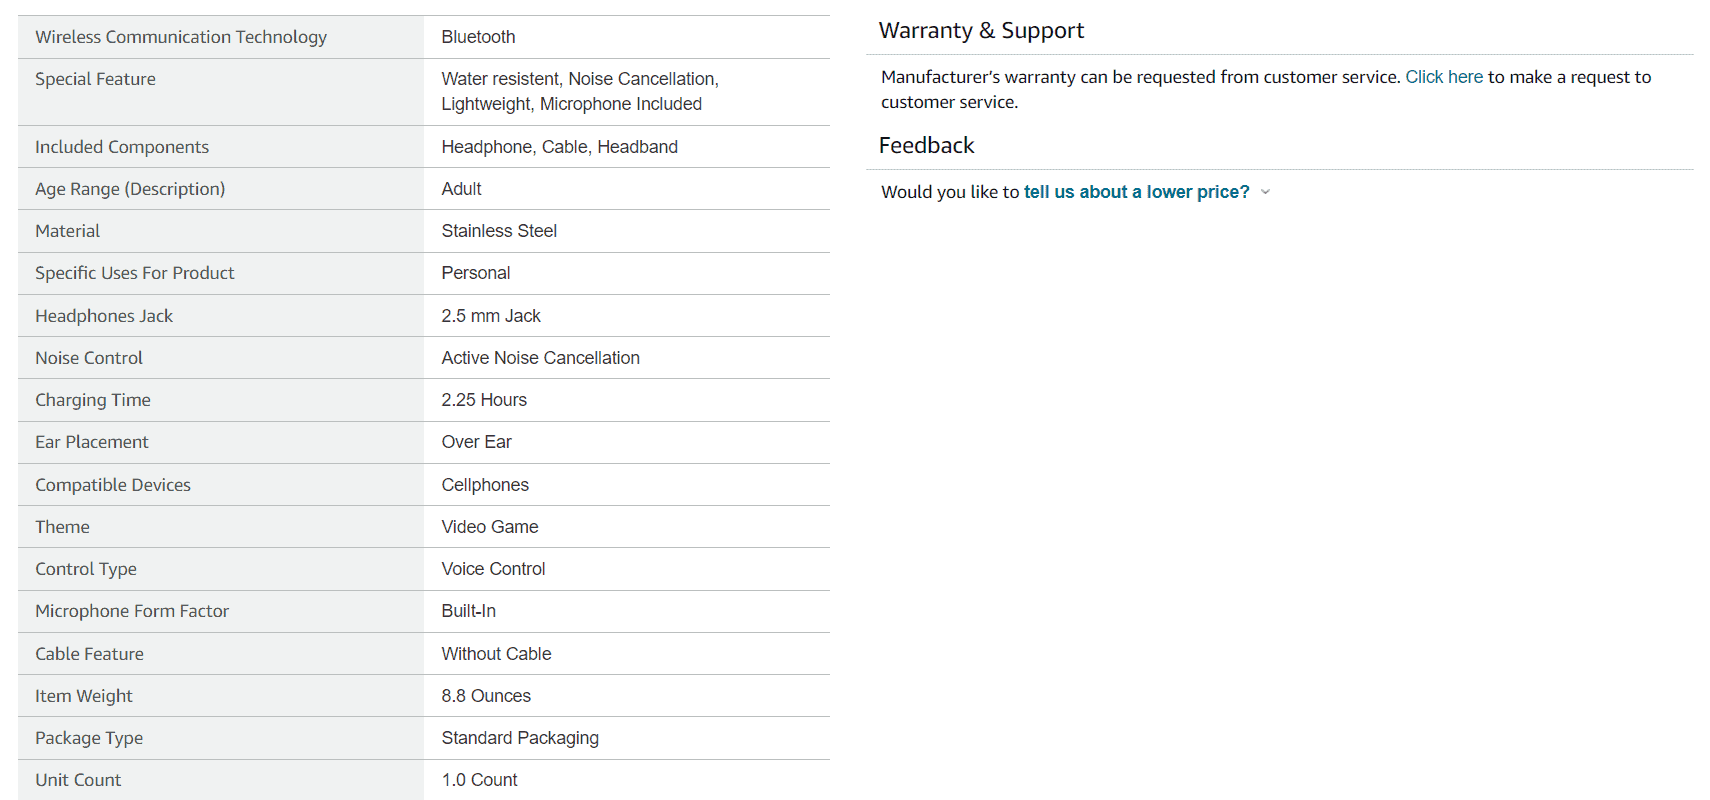Click the 'Headphone, Cable, Headband' value
Image resolution: width=1710 pixels, height=800 pixels.
pyautogui.click(x=559, y=147)
